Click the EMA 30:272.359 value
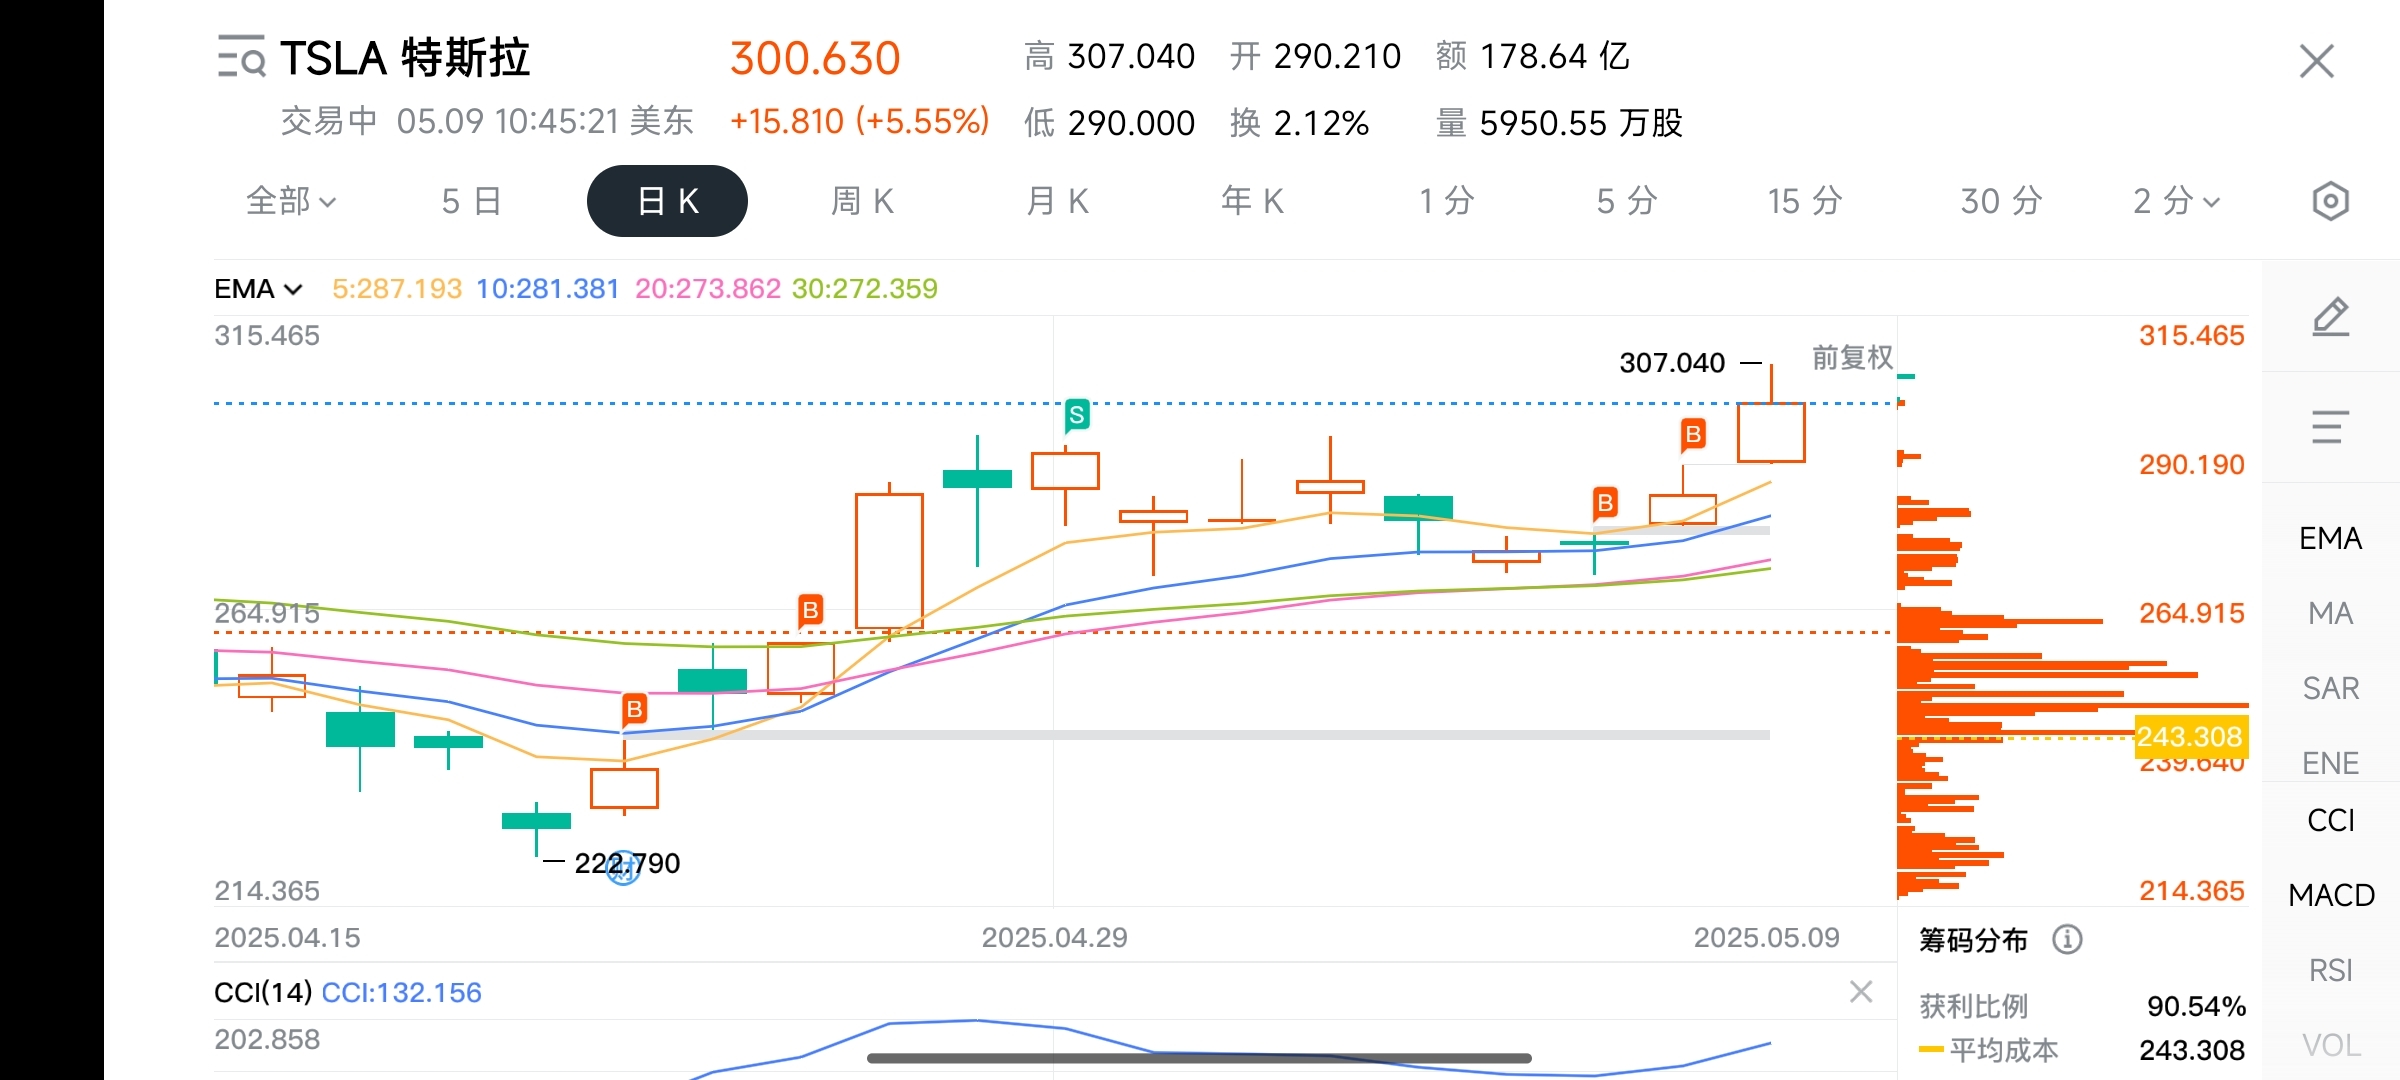2400x1080 pixels. pos(865,289)
